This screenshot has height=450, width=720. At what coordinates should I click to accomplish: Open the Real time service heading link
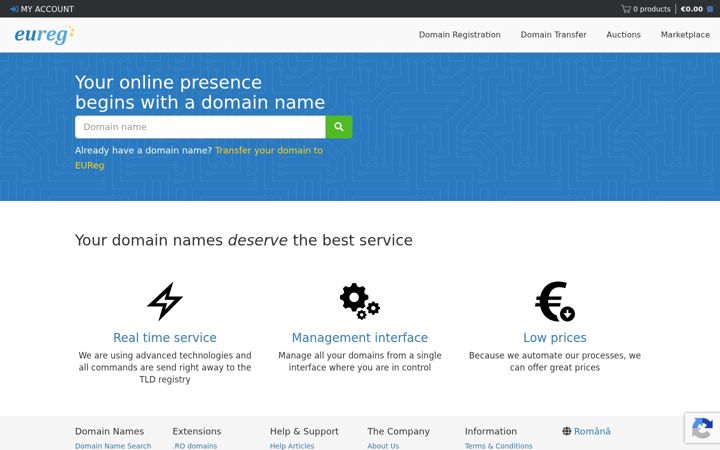[165, 338]
